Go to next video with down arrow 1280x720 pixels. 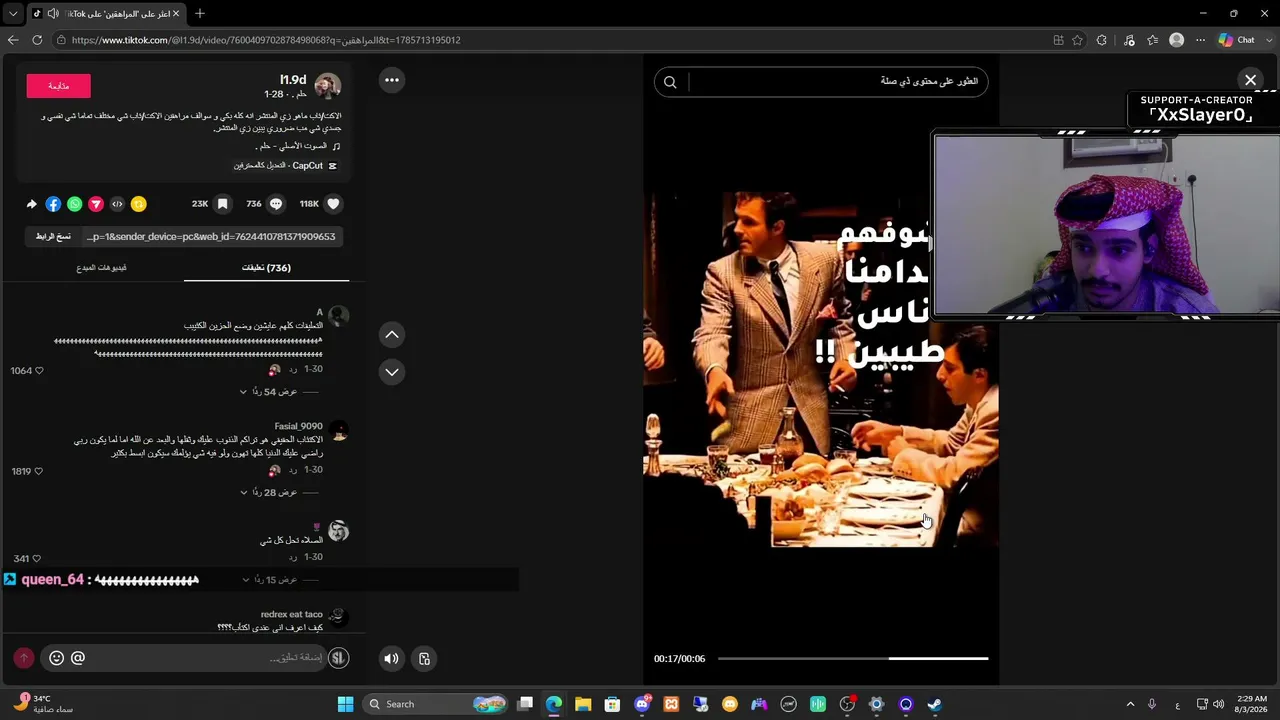coord(392,372)
